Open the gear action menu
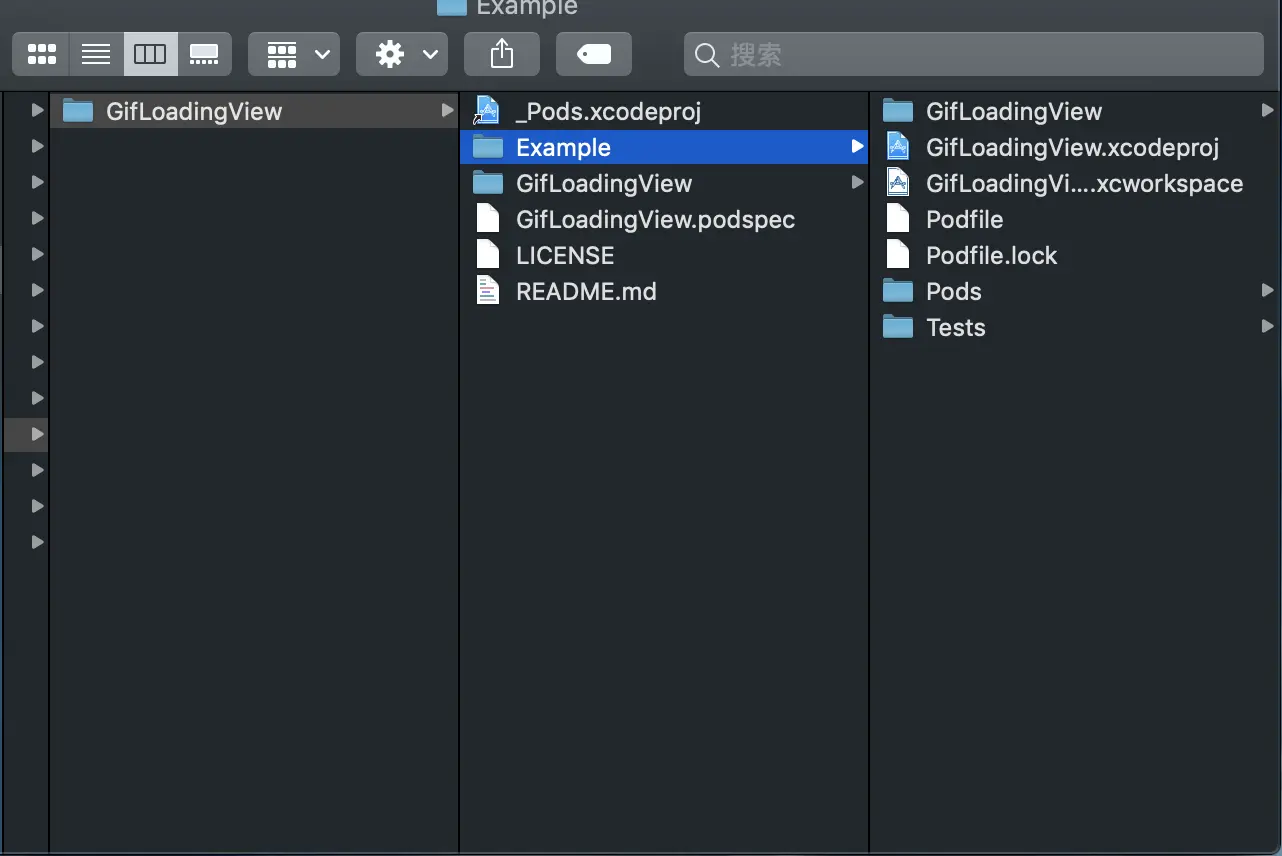 (402, 54)
